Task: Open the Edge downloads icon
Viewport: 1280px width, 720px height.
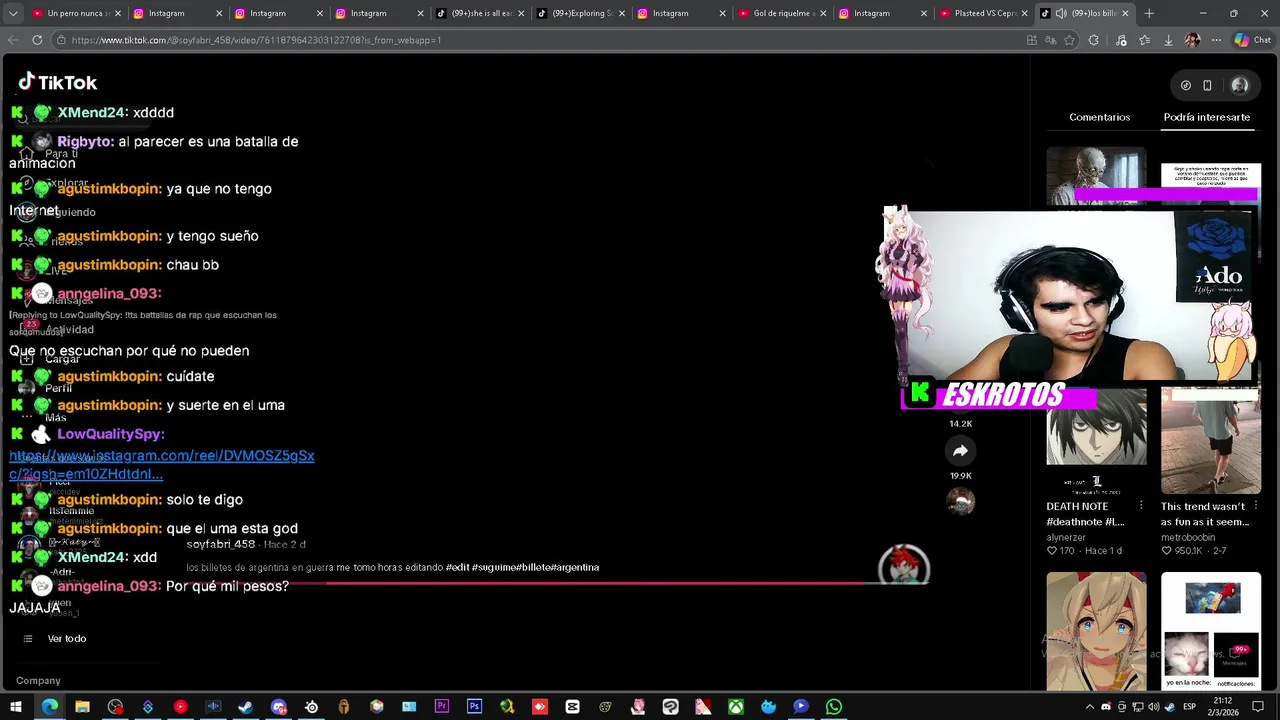Action: click(1168, 40)
